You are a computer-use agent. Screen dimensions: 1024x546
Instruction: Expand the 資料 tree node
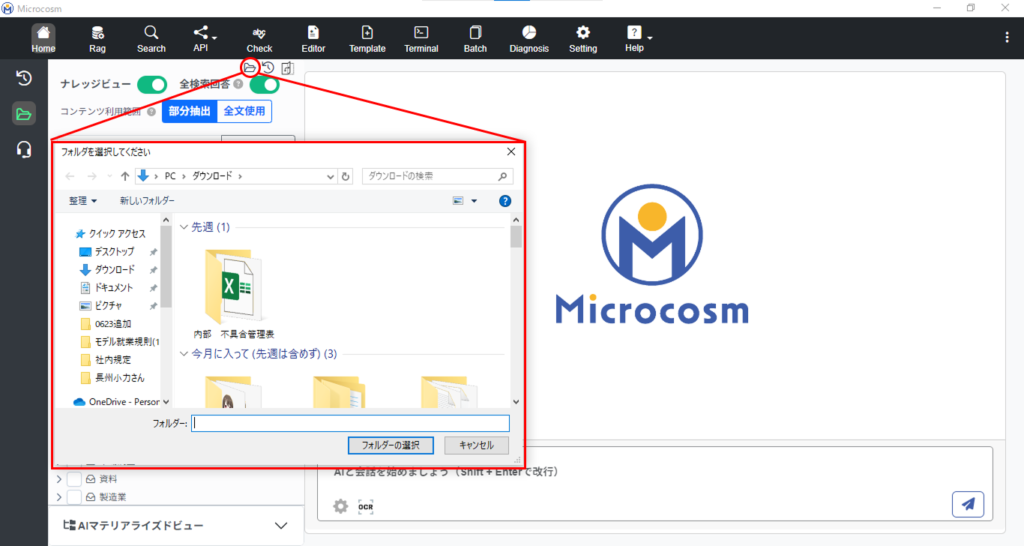59,479
